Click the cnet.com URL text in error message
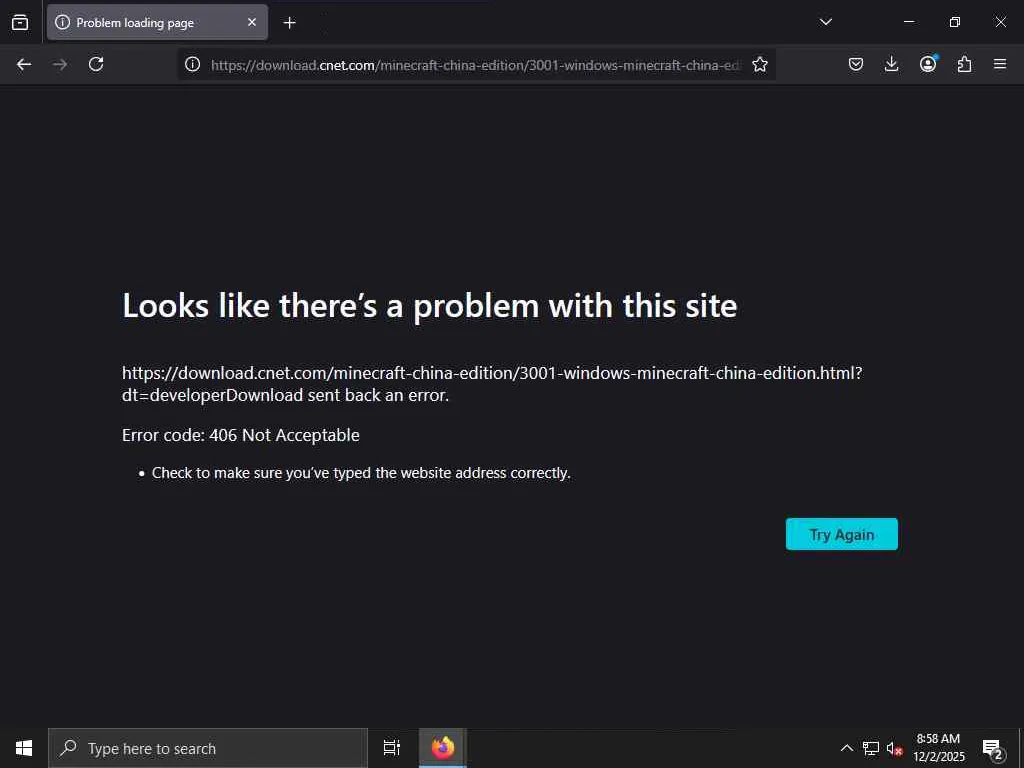1024x768 pixels. (492, 384)
